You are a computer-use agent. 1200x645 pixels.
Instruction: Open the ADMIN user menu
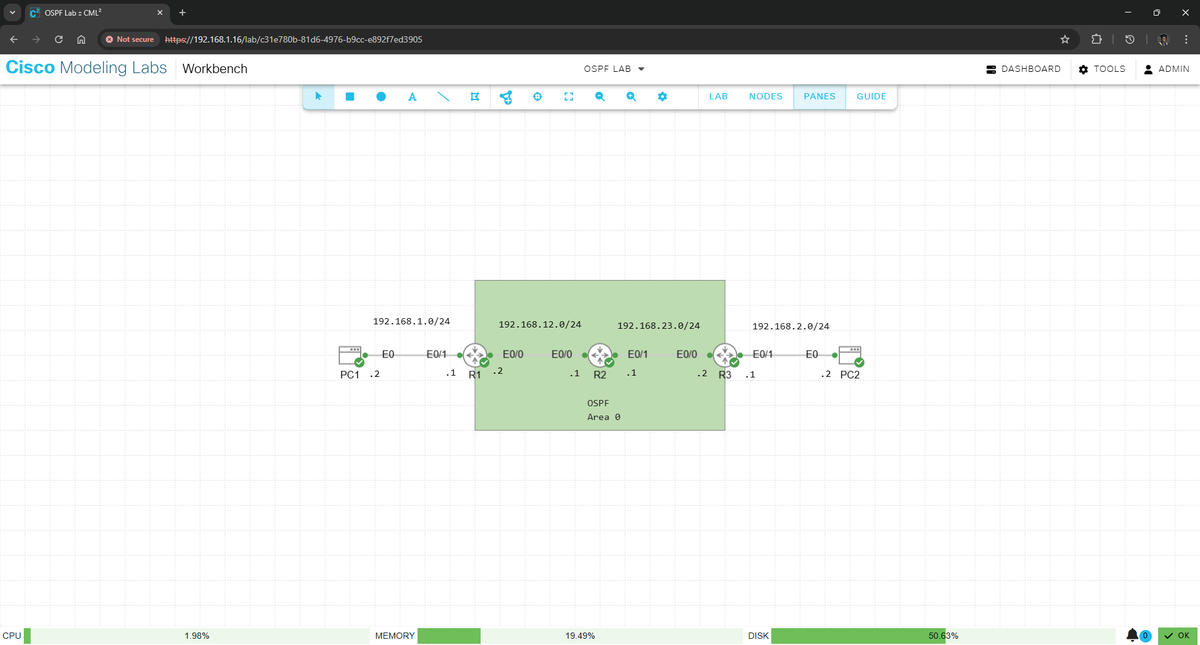click(x=1166, y=69)
